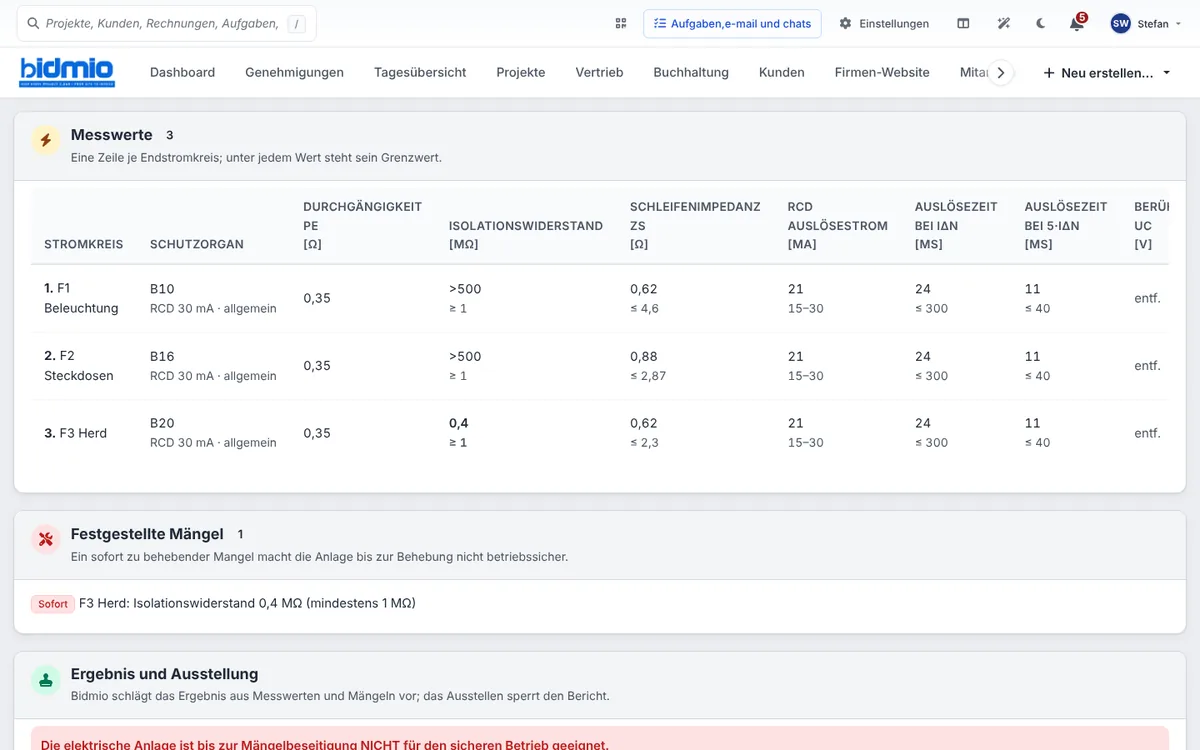This screenshot has width=1200, height=750.
Task: Open the Projekte section
Action: [521, 72]
